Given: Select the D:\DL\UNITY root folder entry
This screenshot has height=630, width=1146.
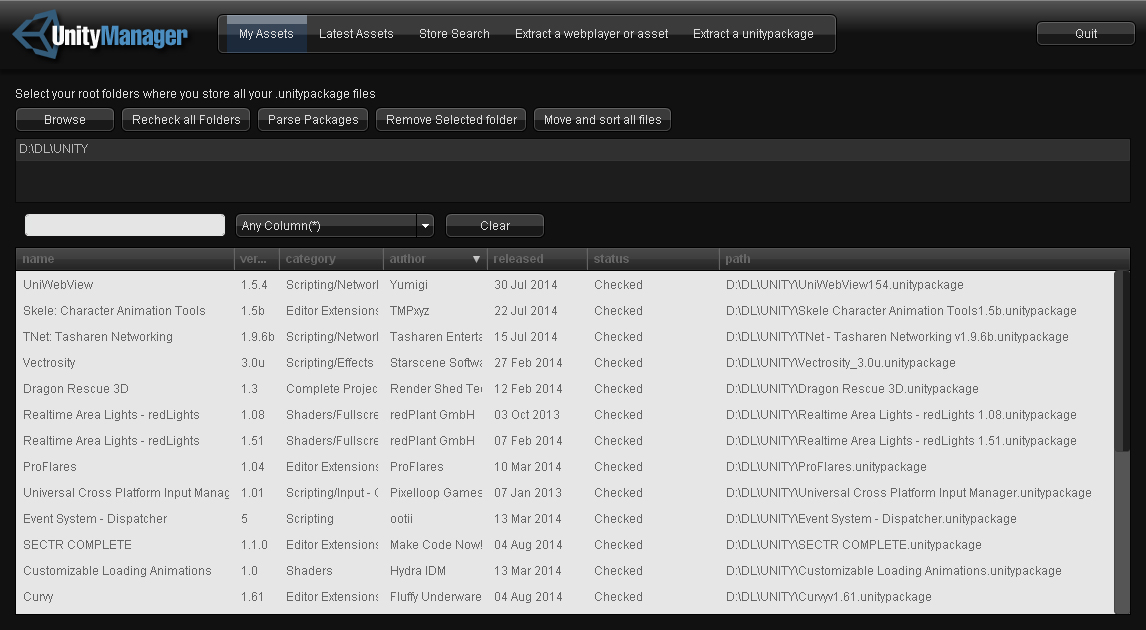Looking at the screenshot, I should pos(572,149).
